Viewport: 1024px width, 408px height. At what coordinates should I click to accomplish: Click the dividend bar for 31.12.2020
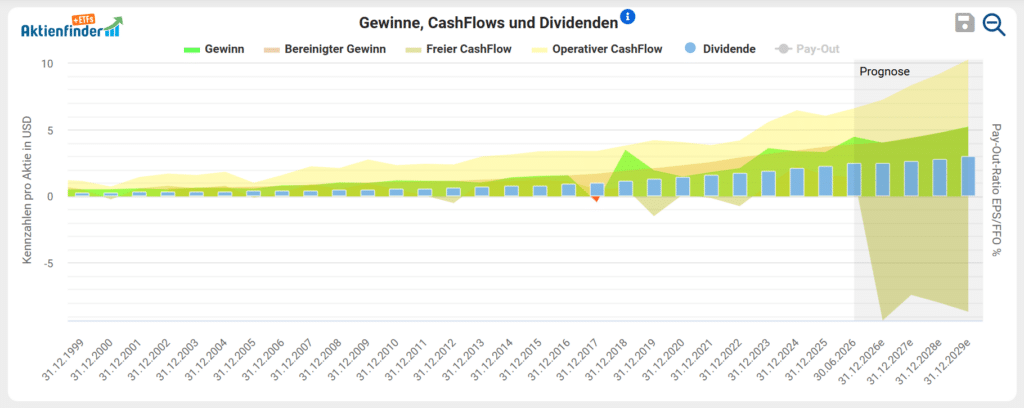(682, 187)
